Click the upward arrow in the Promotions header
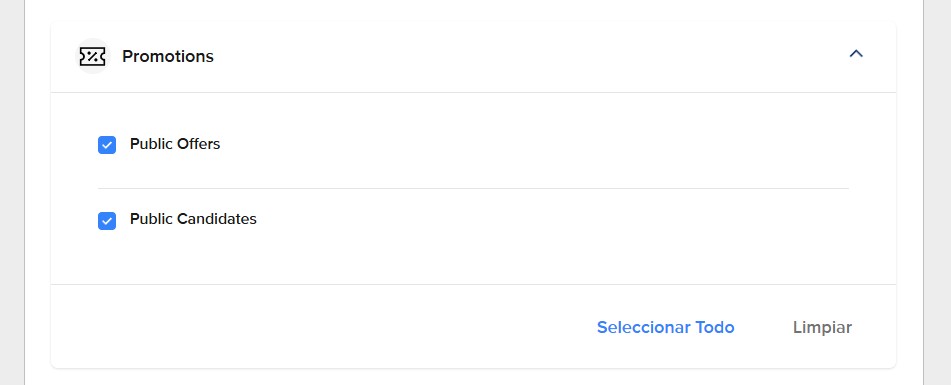 click(856, 54)
